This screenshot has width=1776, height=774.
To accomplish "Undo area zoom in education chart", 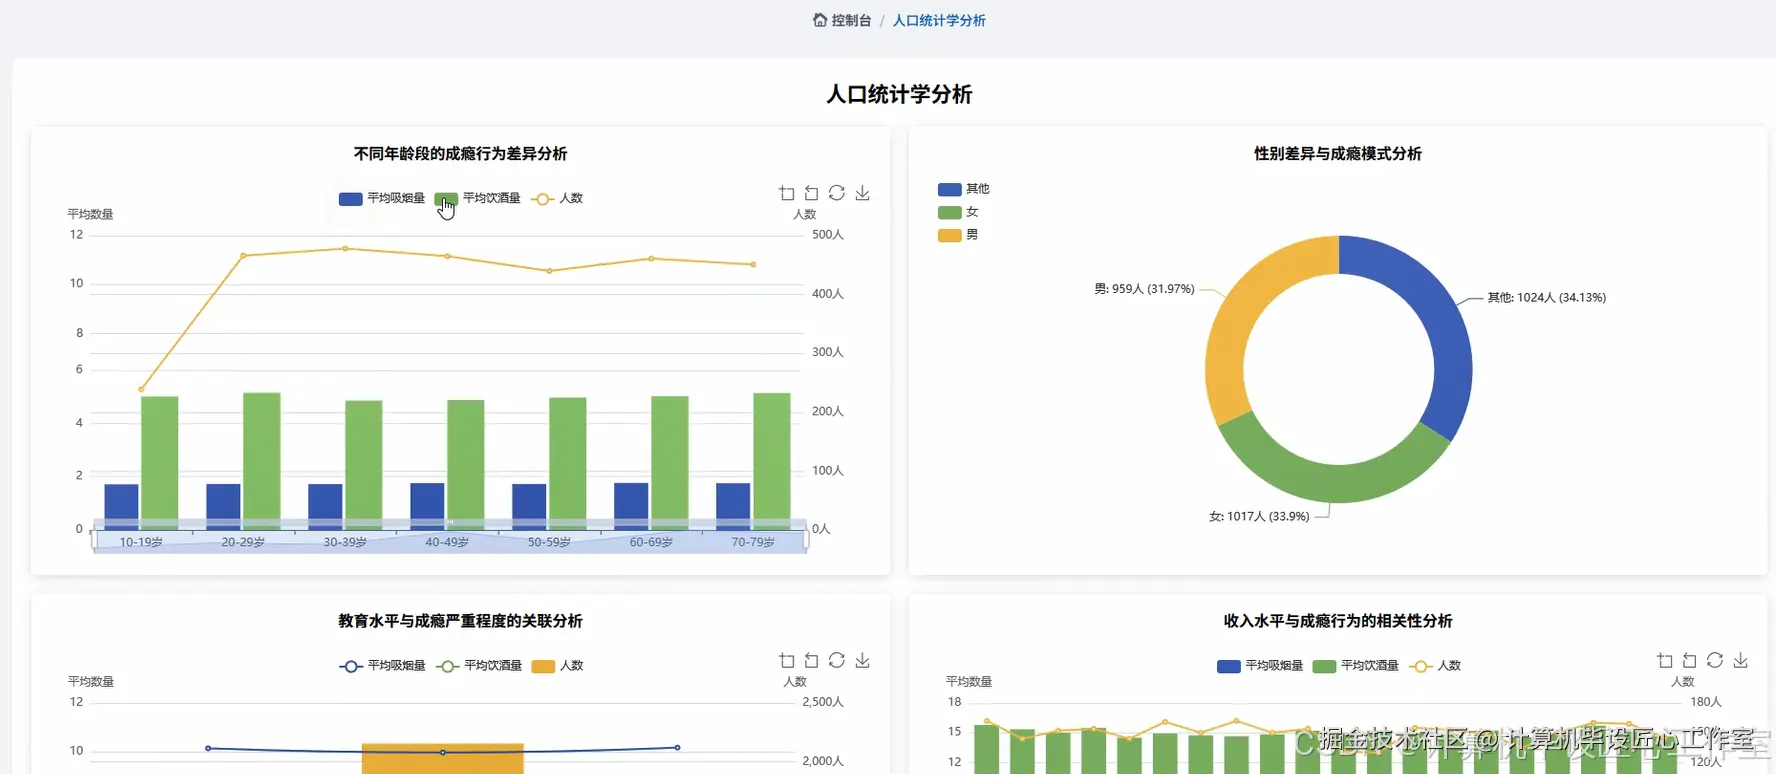I will pyautogui.click(x=812, y=660).
